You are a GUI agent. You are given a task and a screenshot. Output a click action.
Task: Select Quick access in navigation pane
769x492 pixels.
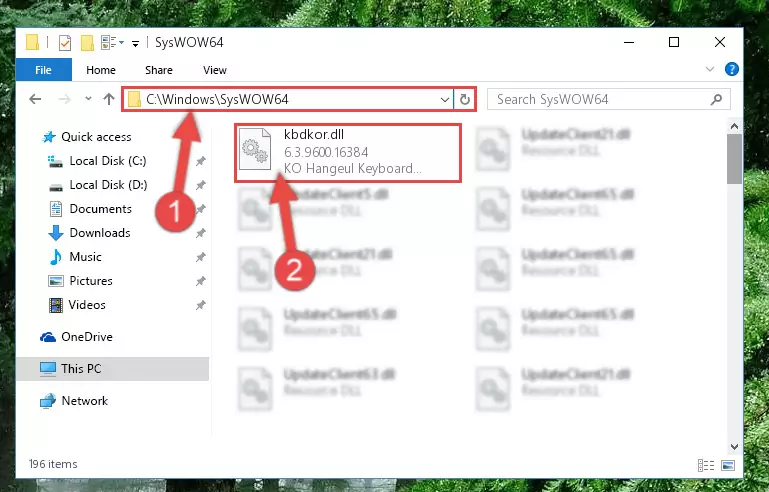[96, 137]
